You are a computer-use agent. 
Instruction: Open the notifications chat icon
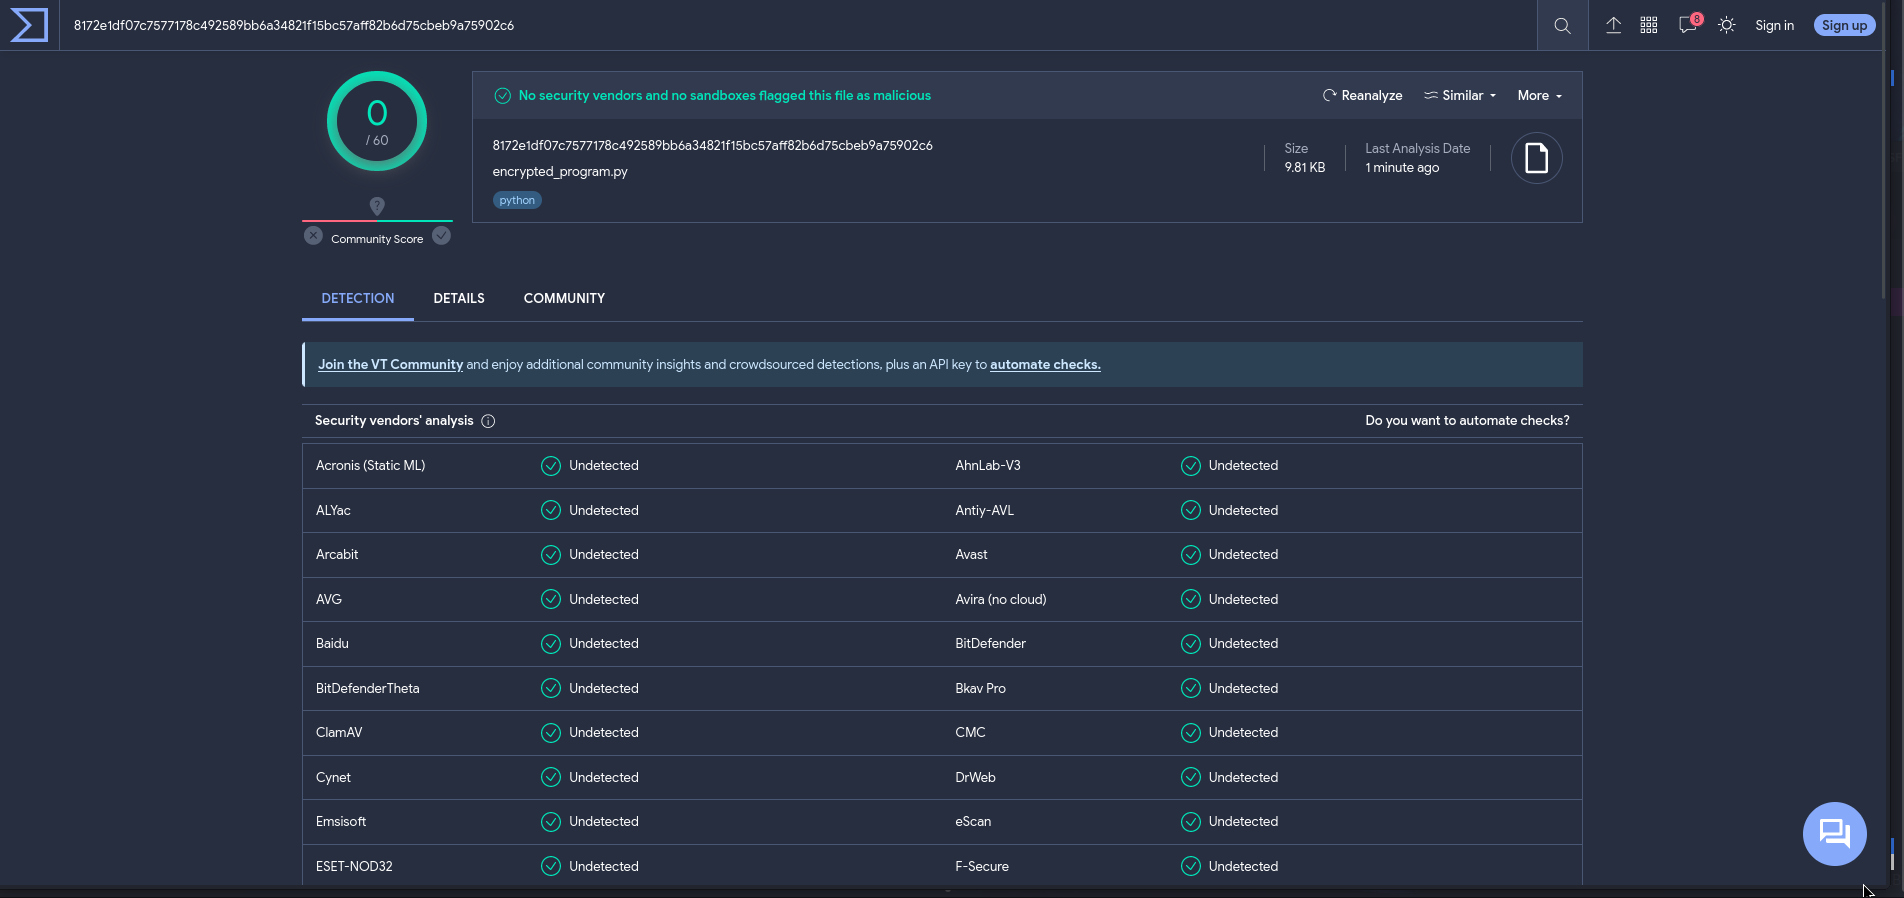pos(1688,24)
